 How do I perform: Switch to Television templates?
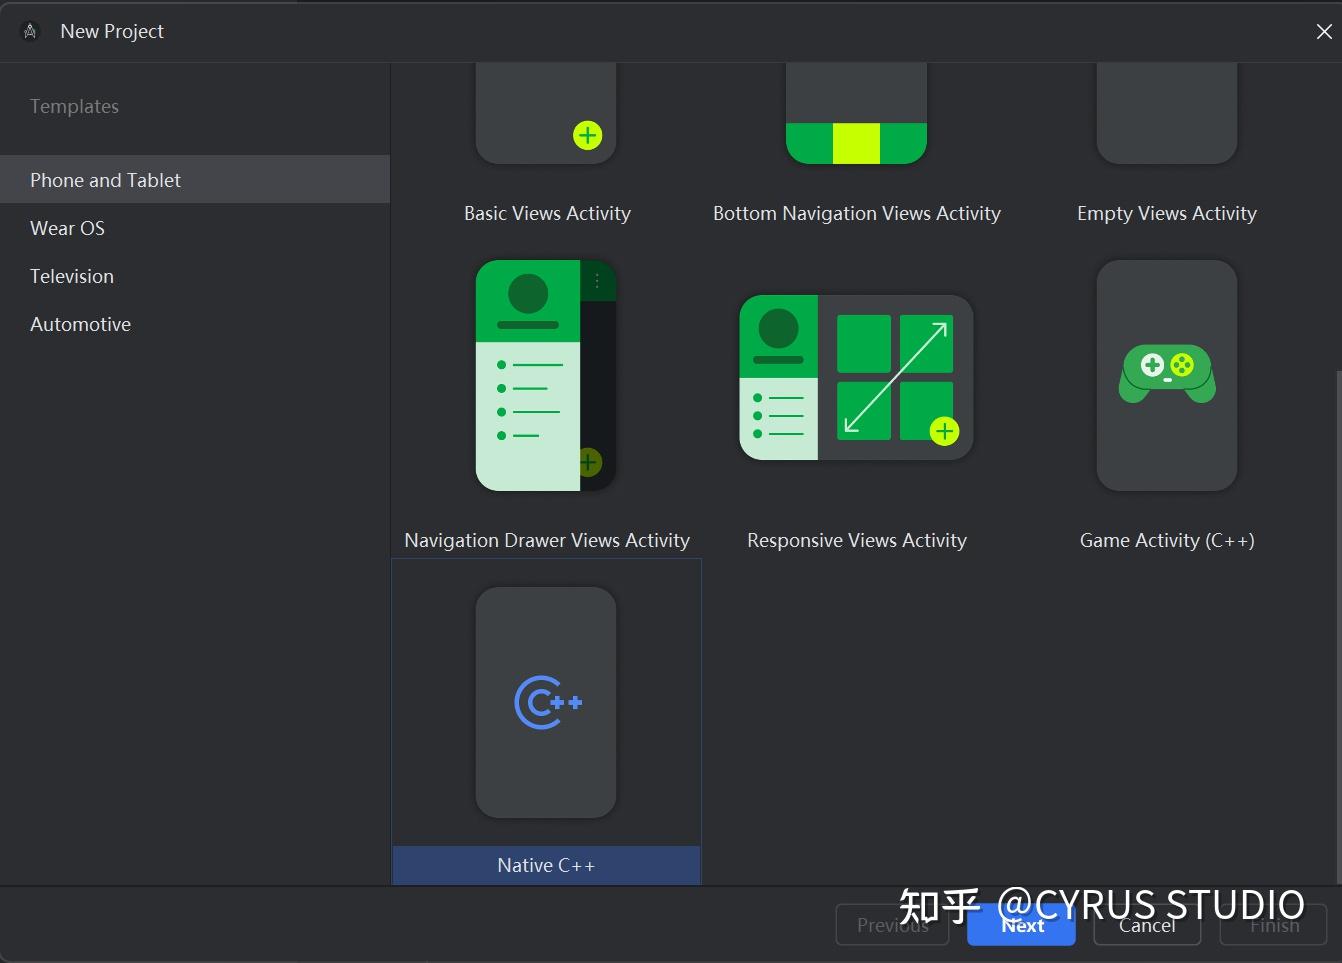[x=71, y=276]
